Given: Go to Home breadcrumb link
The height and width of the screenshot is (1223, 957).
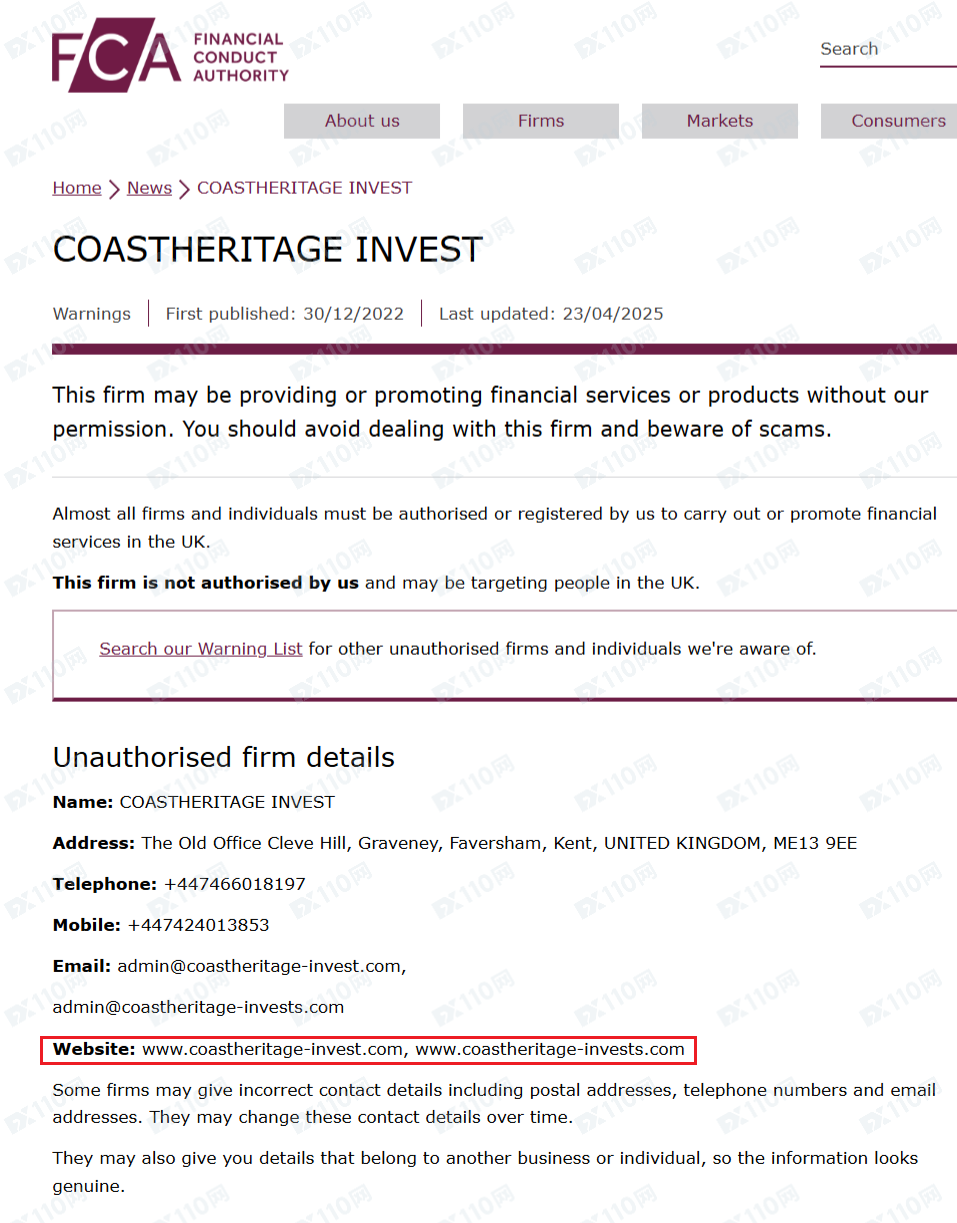Looking at the screenshot, I should coord(77,188).
